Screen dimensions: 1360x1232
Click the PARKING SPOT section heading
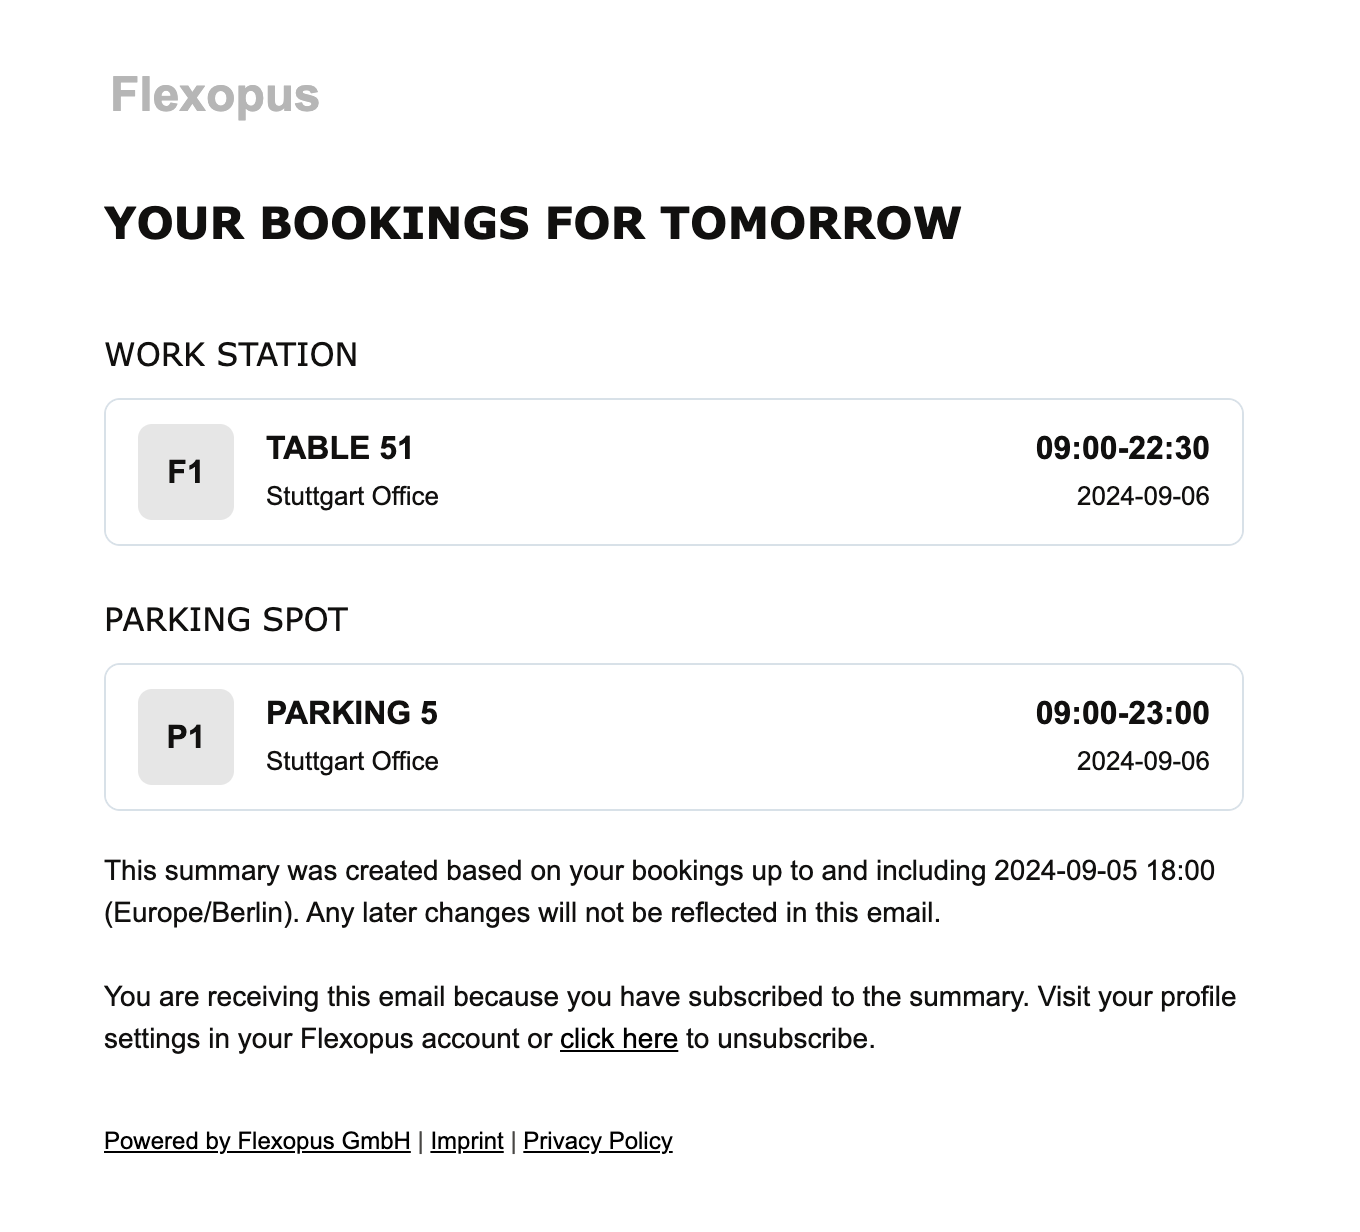pyautogui.click(x=226, y=620)
